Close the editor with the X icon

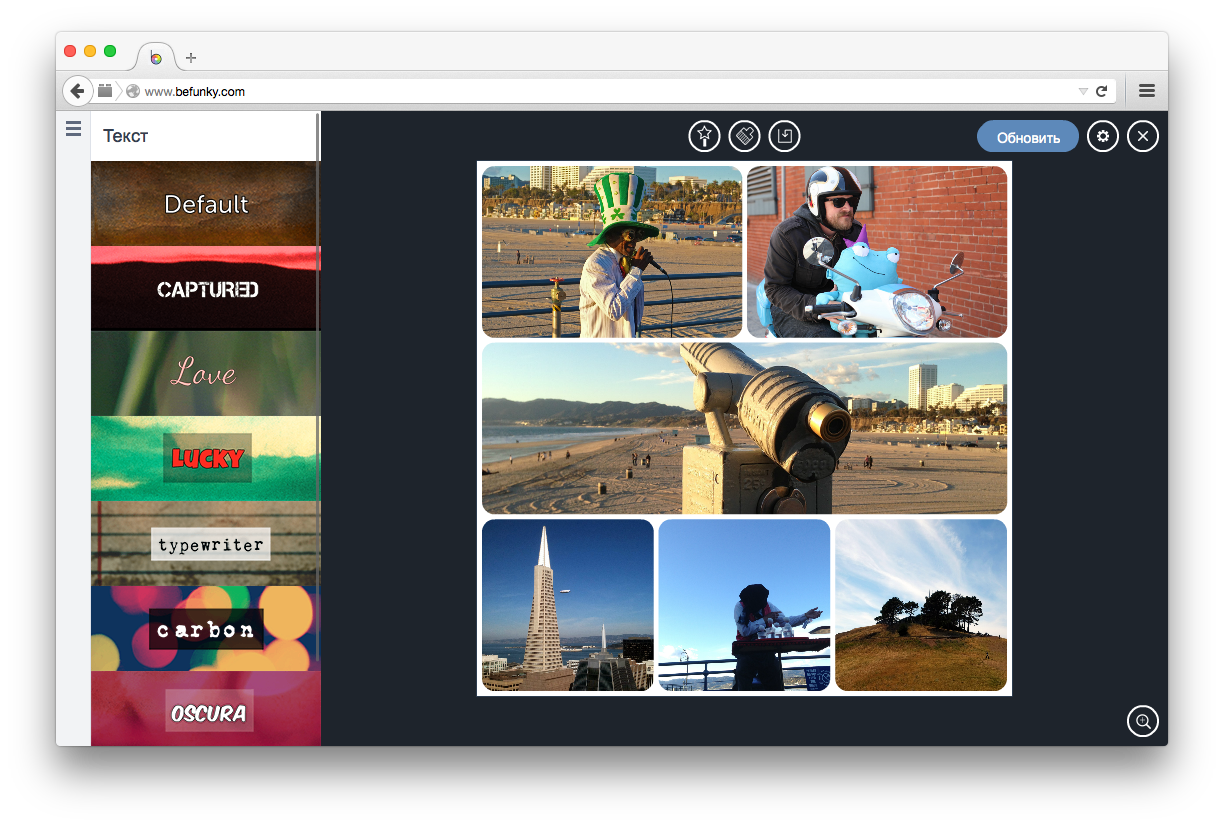(1143, 136)
